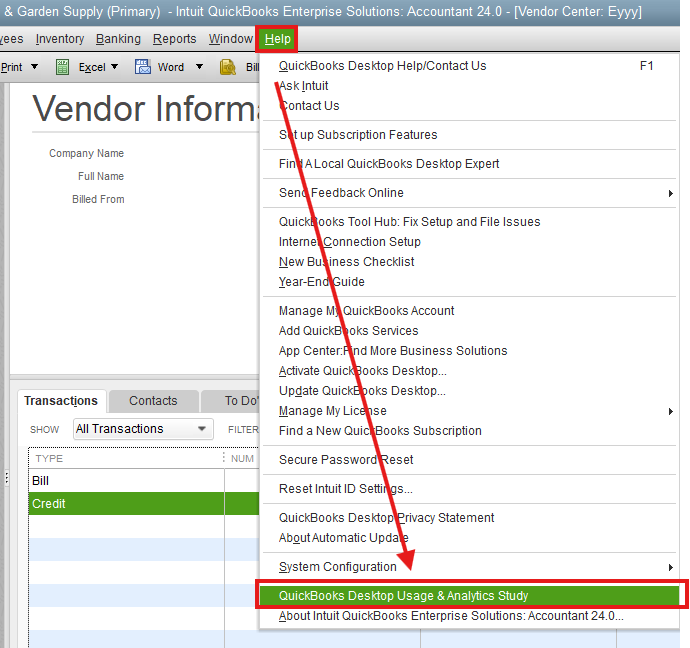Screen dimensions: 690x648
Task: Click the Billed From field label
Action: coord(98,199)
